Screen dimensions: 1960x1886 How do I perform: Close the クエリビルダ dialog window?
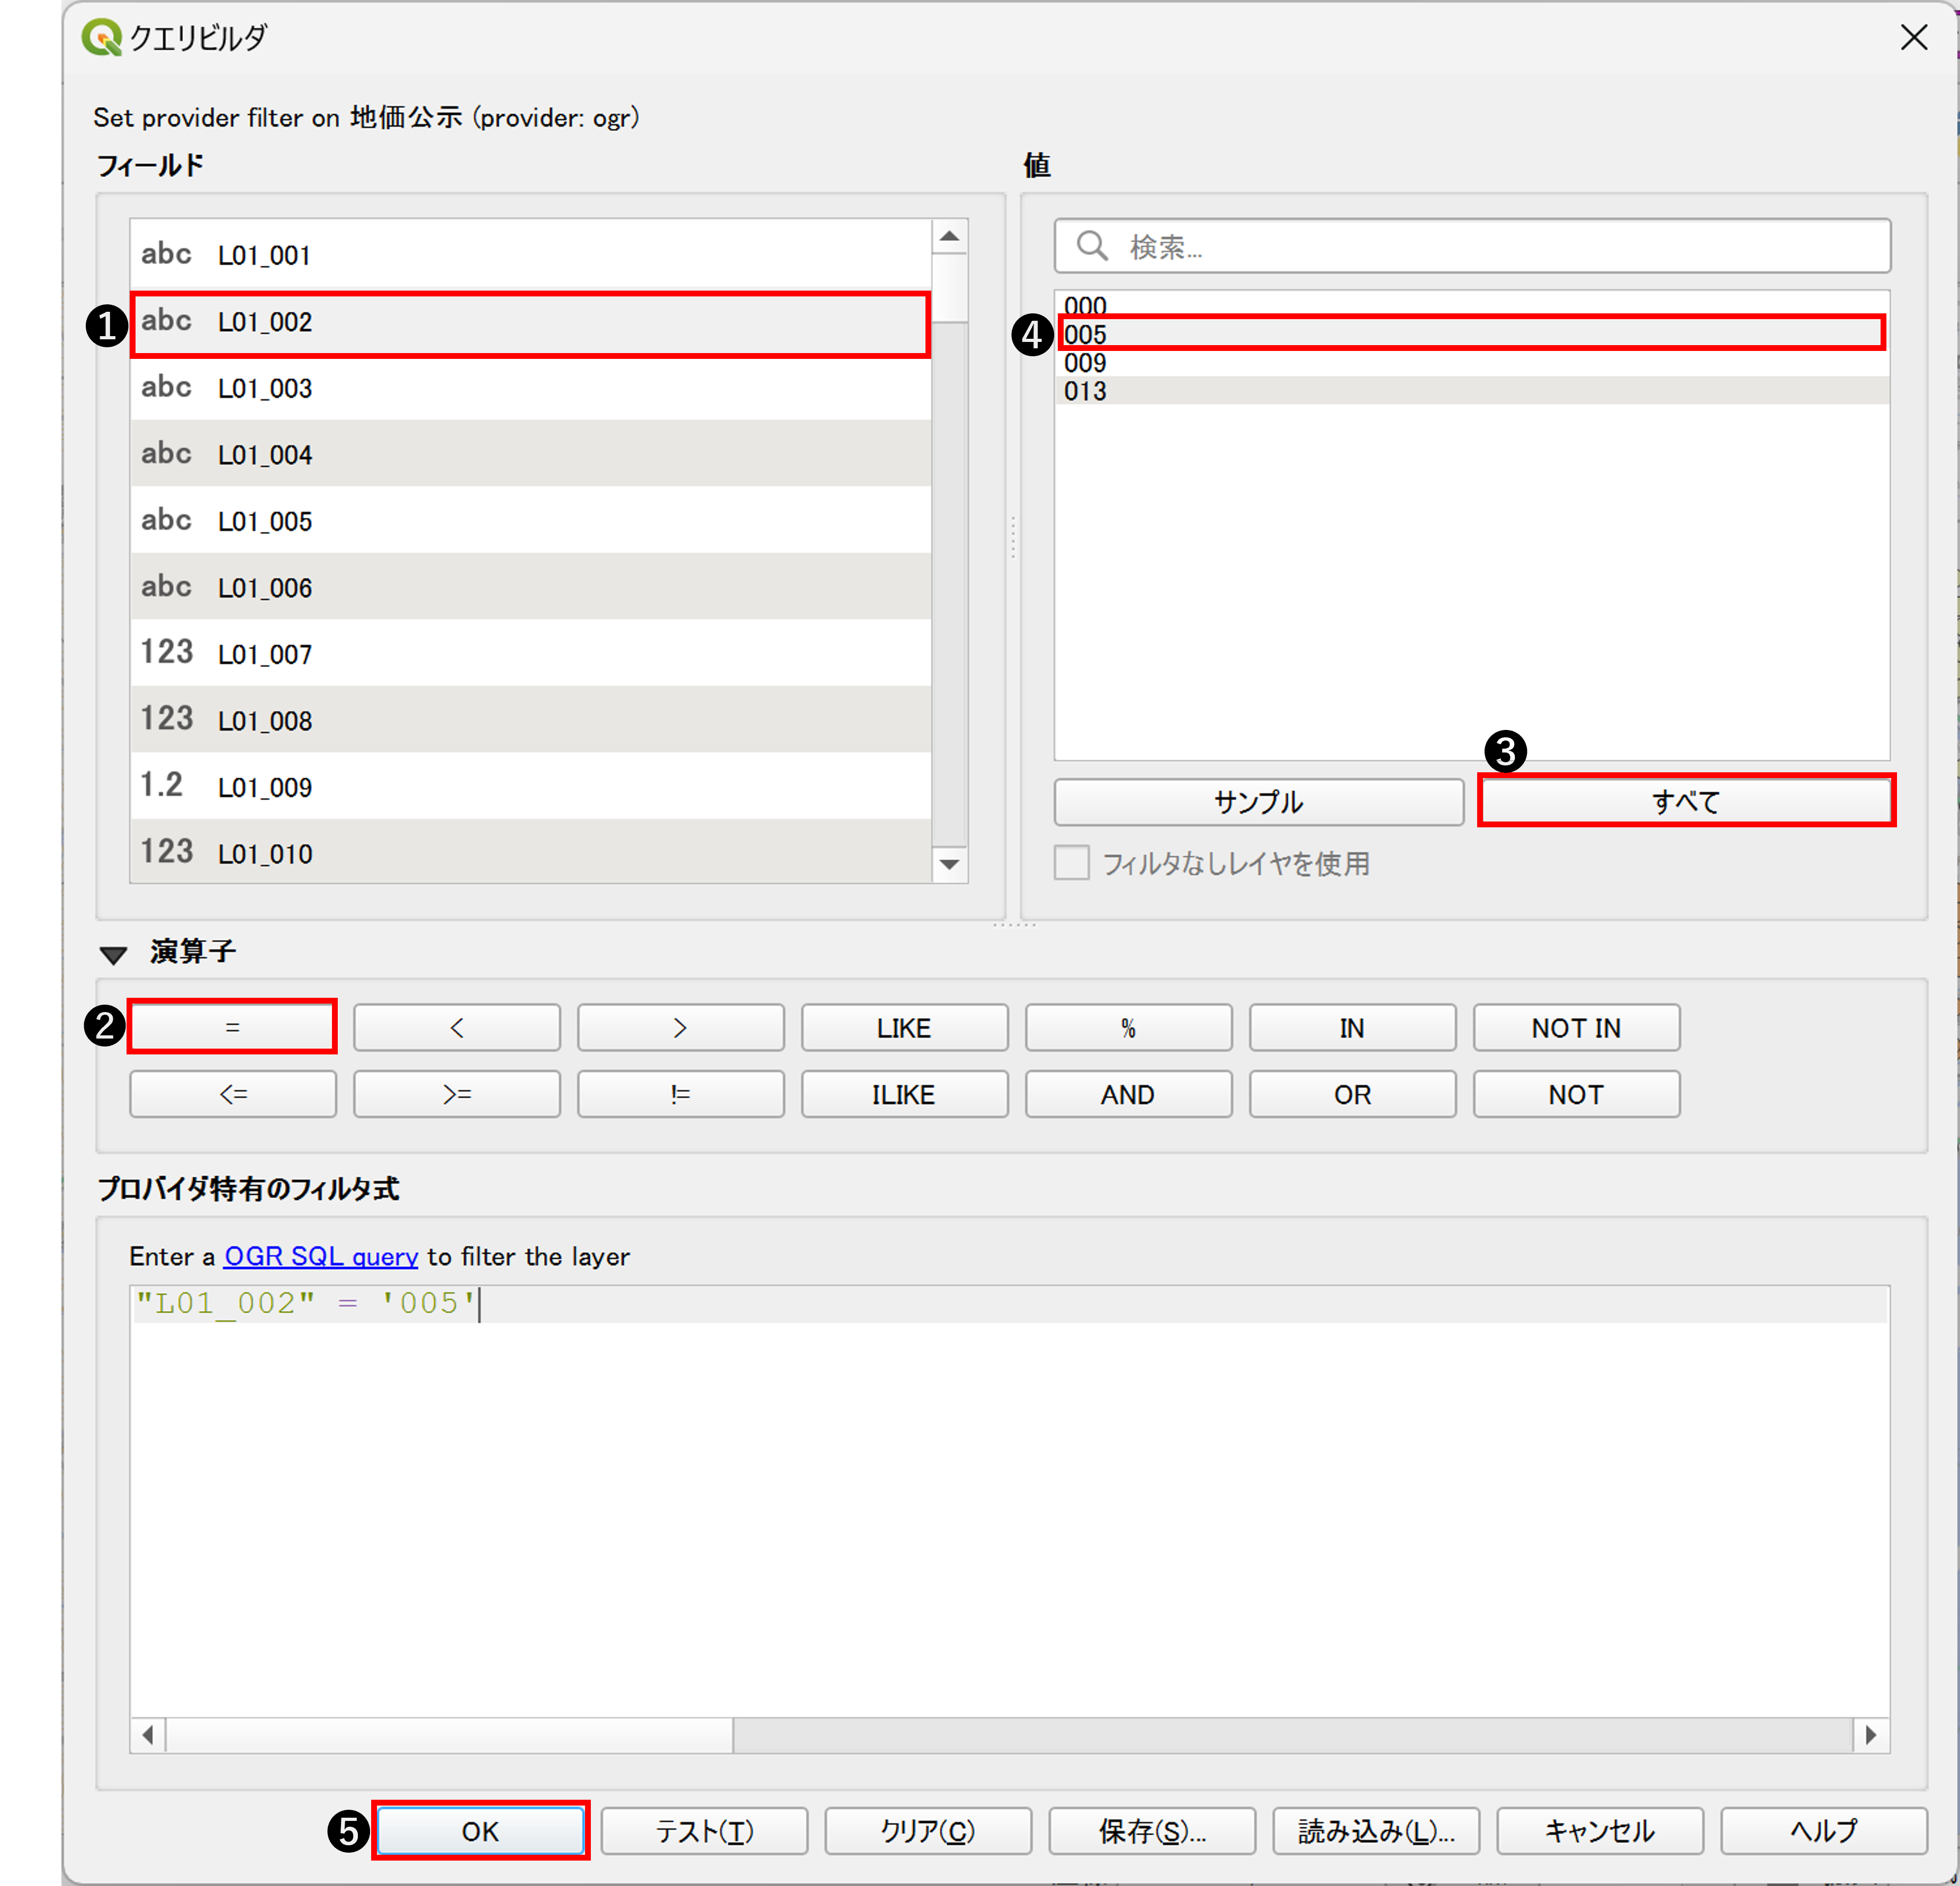[x=1914, y=38]
